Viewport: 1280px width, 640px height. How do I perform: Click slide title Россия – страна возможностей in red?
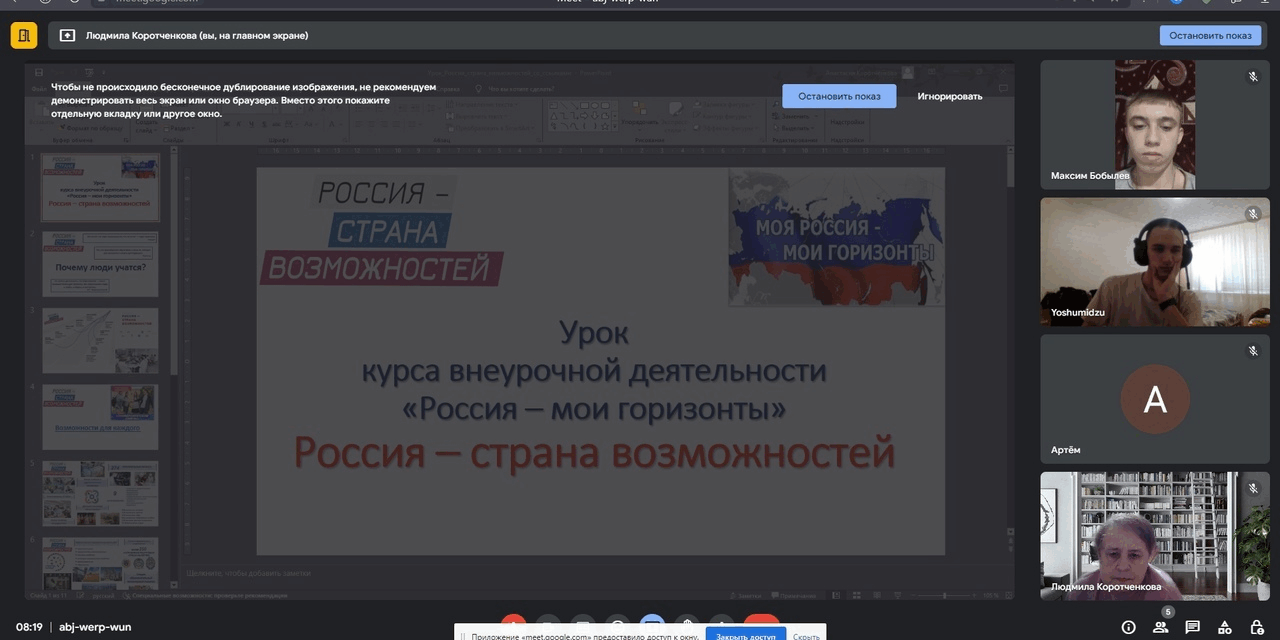[x=594, y=453]
